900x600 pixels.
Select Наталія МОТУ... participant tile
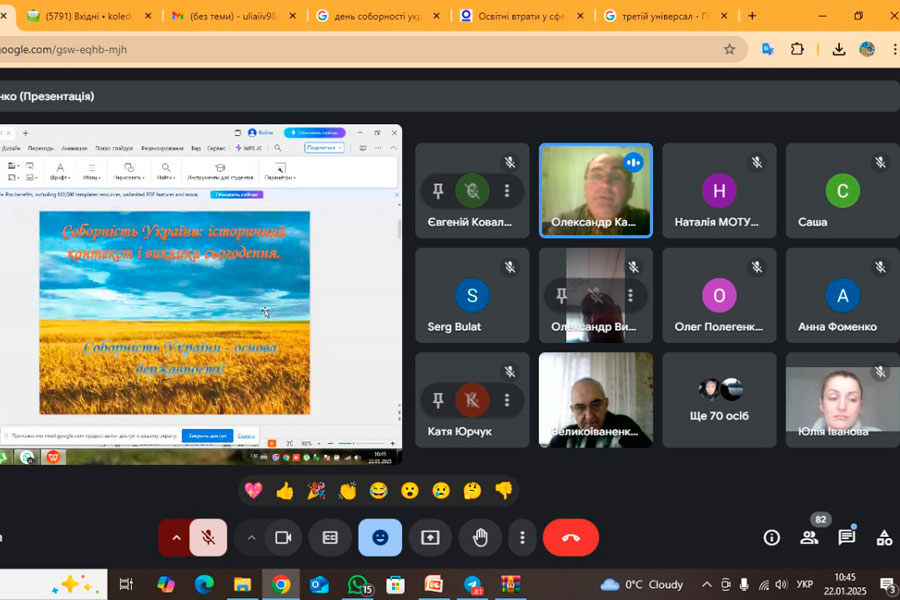pos(719,191)
